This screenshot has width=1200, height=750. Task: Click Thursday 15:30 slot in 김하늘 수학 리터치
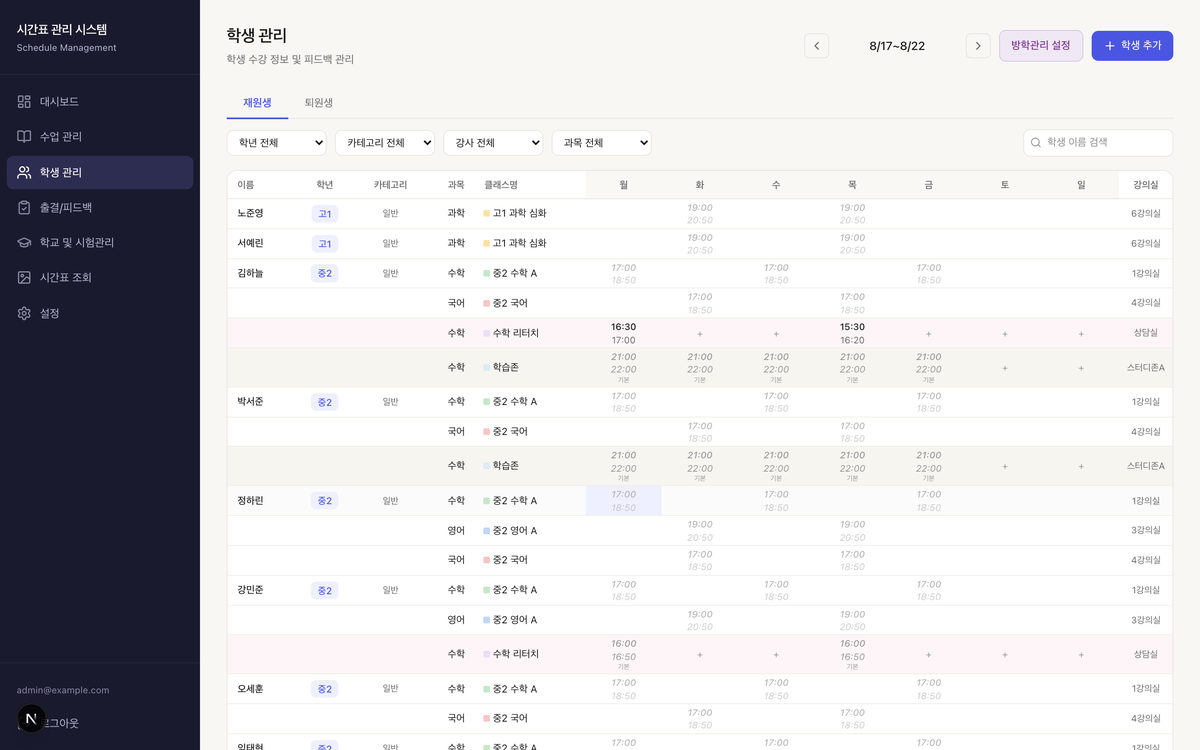click(x=853, y=334)
